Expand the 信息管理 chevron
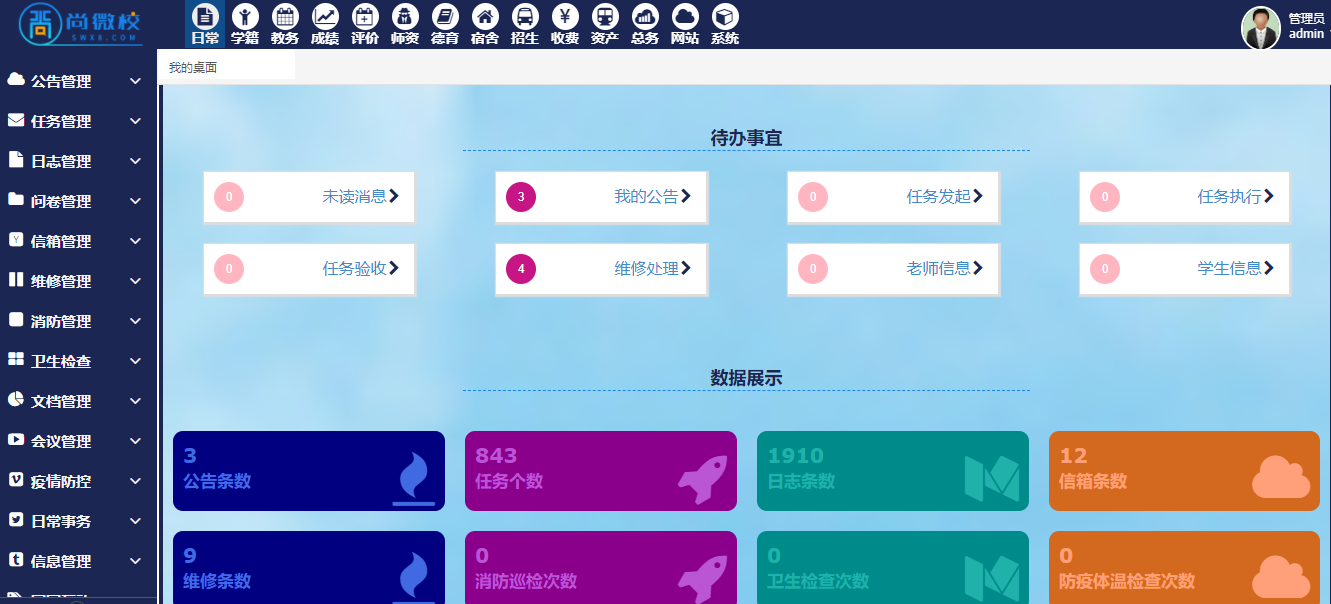Screen dimensions: 1331x604 pos(136,561)
